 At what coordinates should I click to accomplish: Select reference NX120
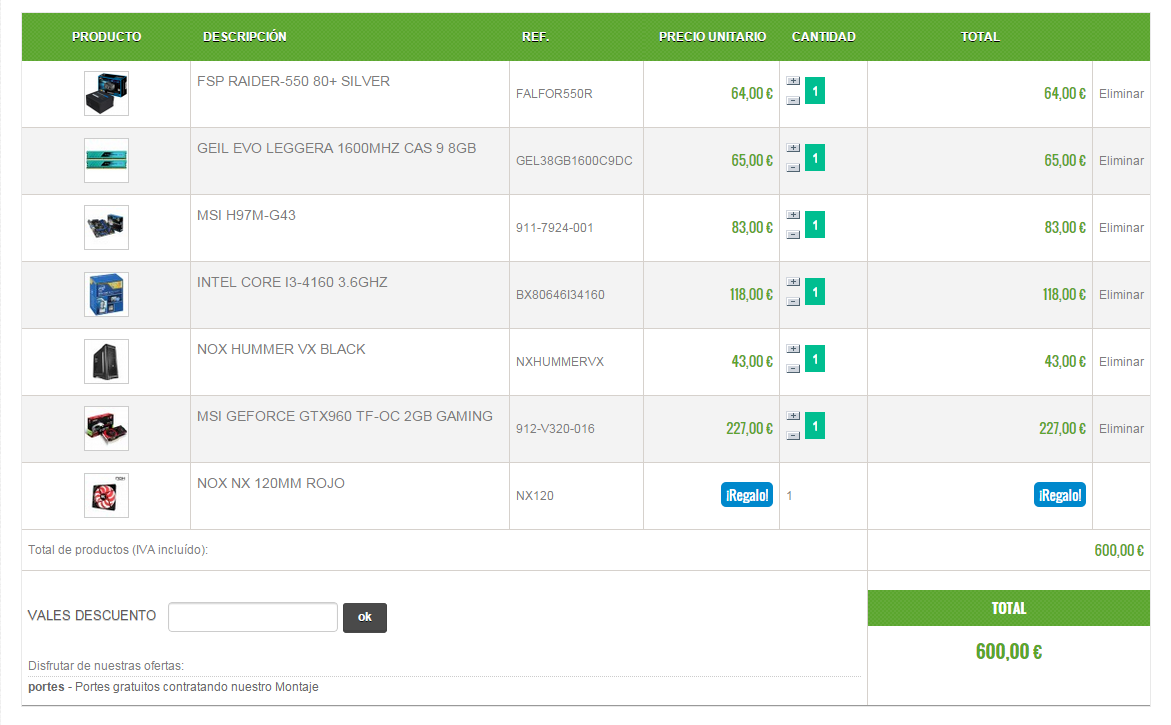pos(535,496)
